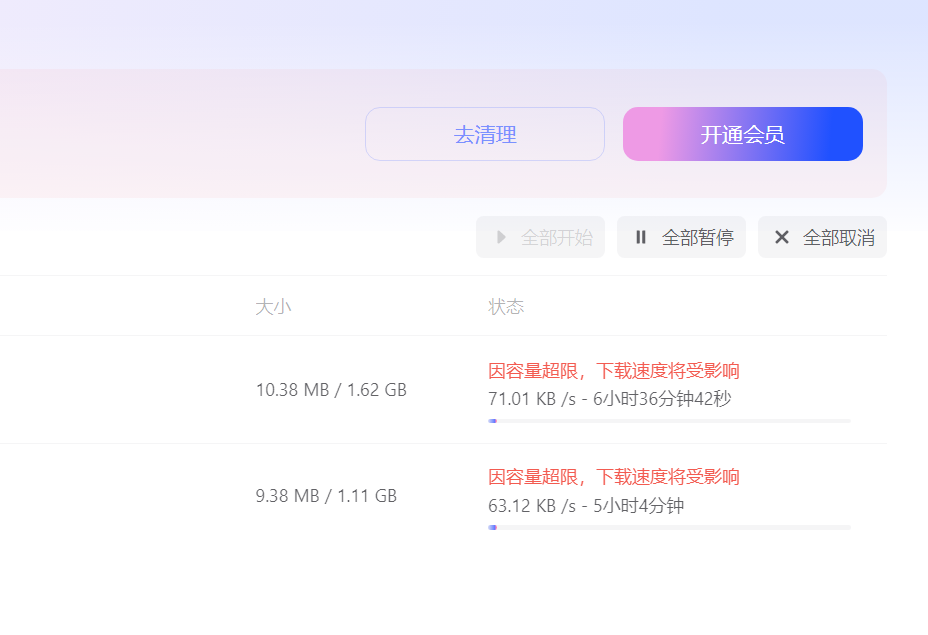Cancel all downloads with 全部取消

(822, 237)
